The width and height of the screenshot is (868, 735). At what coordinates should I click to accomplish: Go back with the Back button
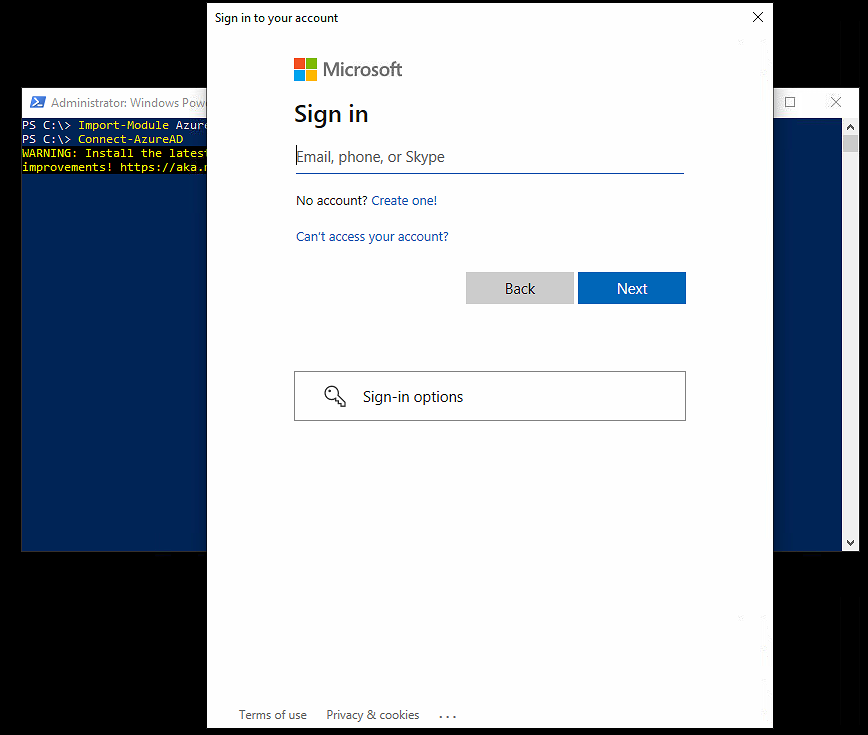[520, 288]
